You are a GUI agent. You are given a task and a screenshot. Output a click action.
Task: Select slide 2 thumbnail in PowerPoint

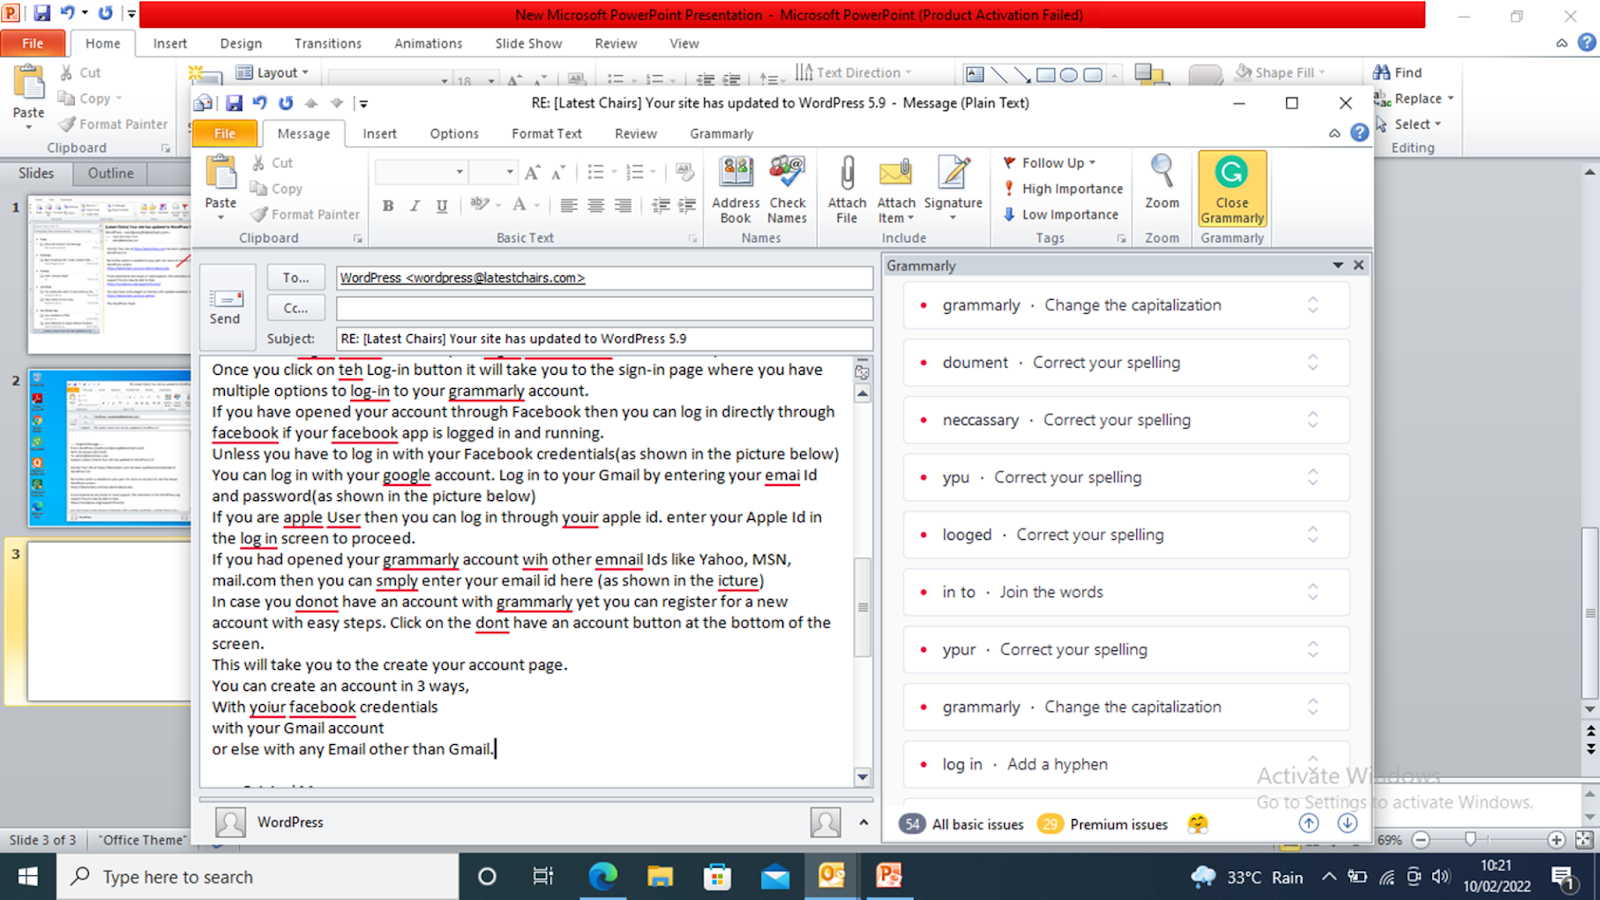tap(110, 447)
